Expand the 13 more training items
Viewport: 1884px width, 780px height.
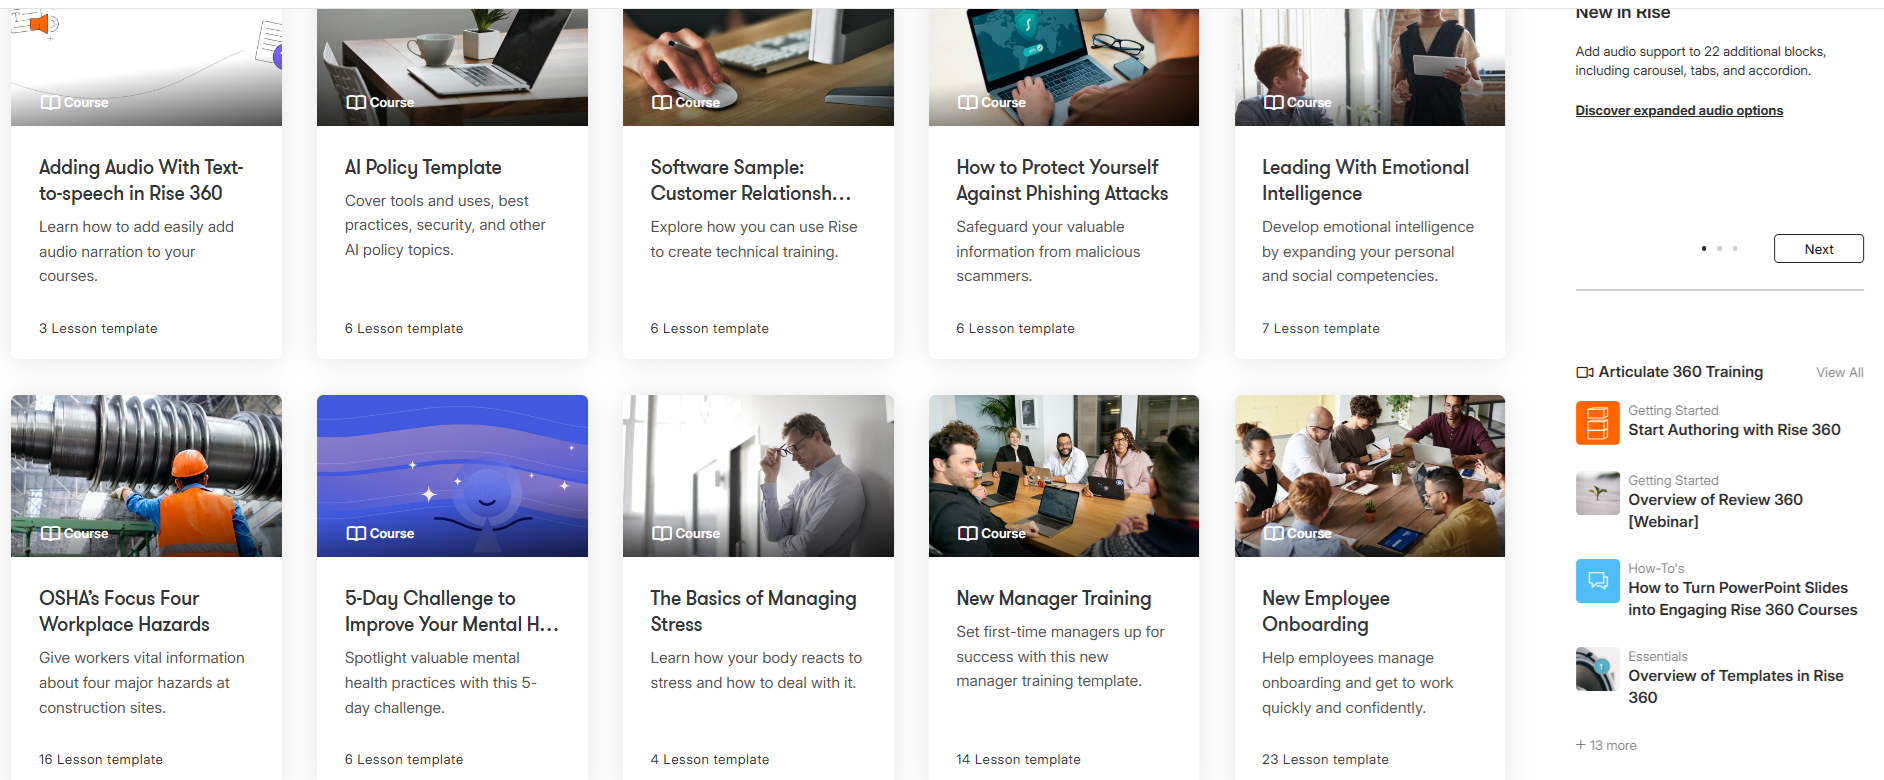point(1606,745)
